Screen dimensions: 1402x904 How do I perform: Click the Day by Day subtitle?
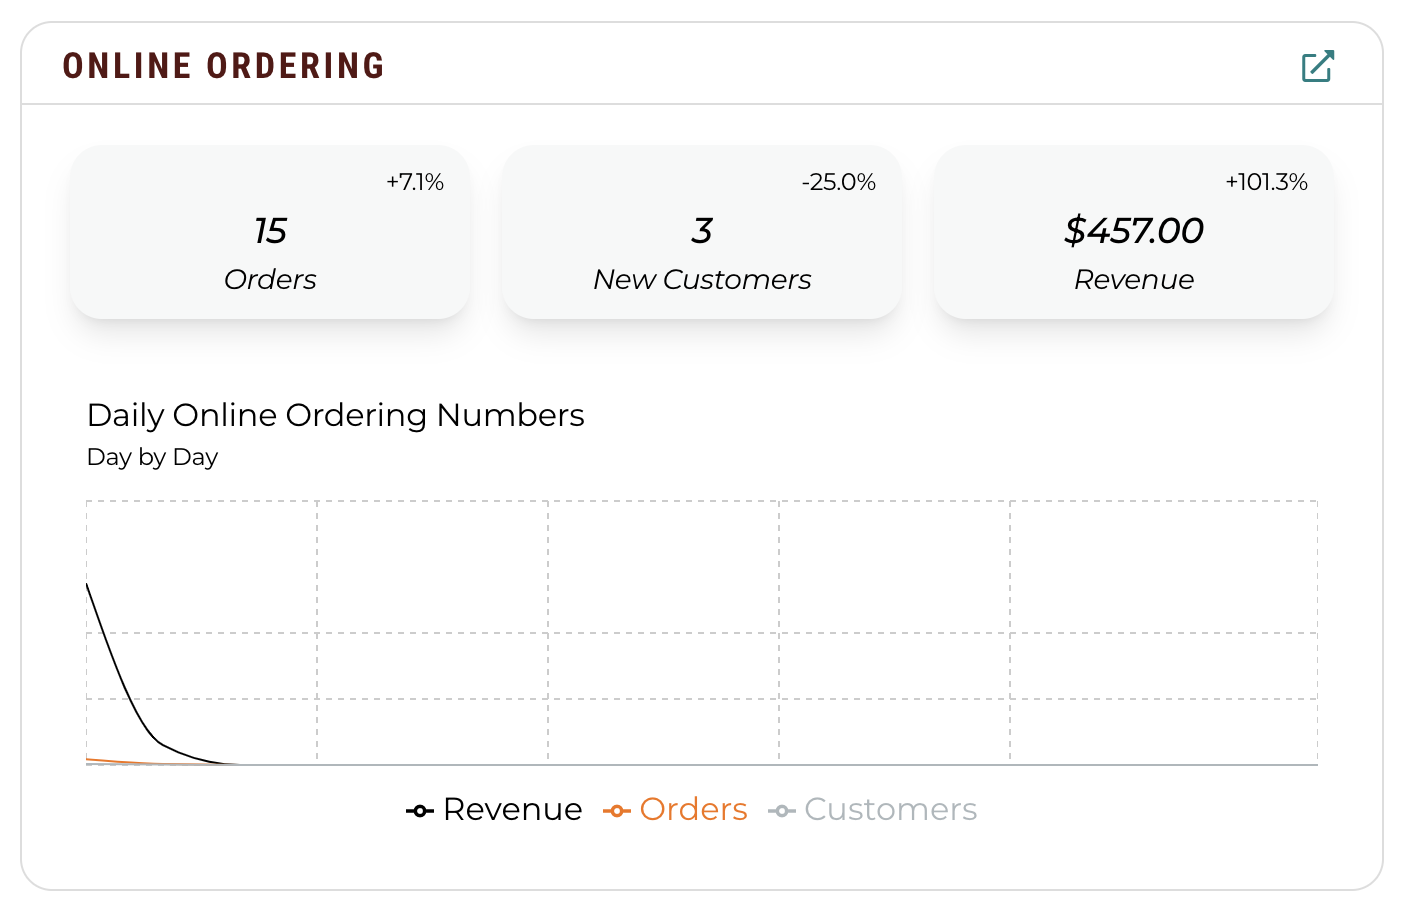[152, 457]
